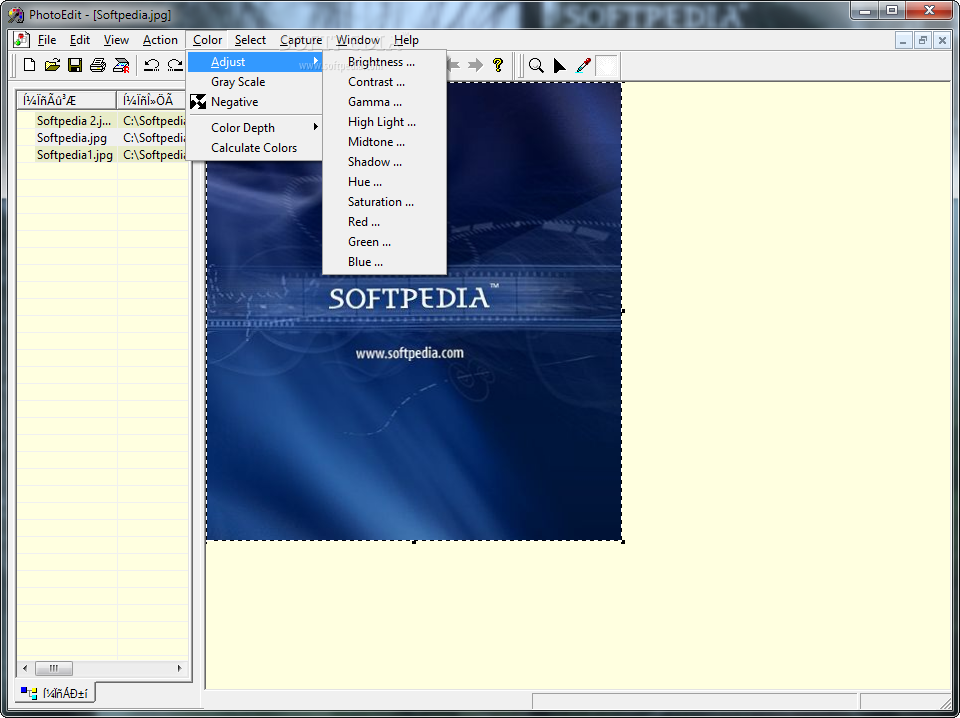
Task: Choose Calculate Colors menu item
Action: [x=255, y=148]
